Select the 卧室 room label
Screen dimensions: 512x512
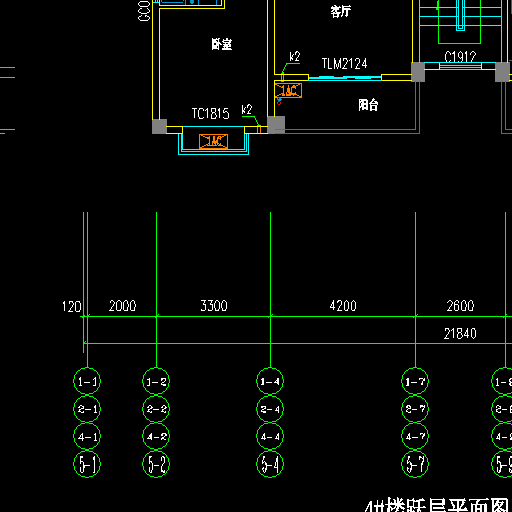point(222,44)
